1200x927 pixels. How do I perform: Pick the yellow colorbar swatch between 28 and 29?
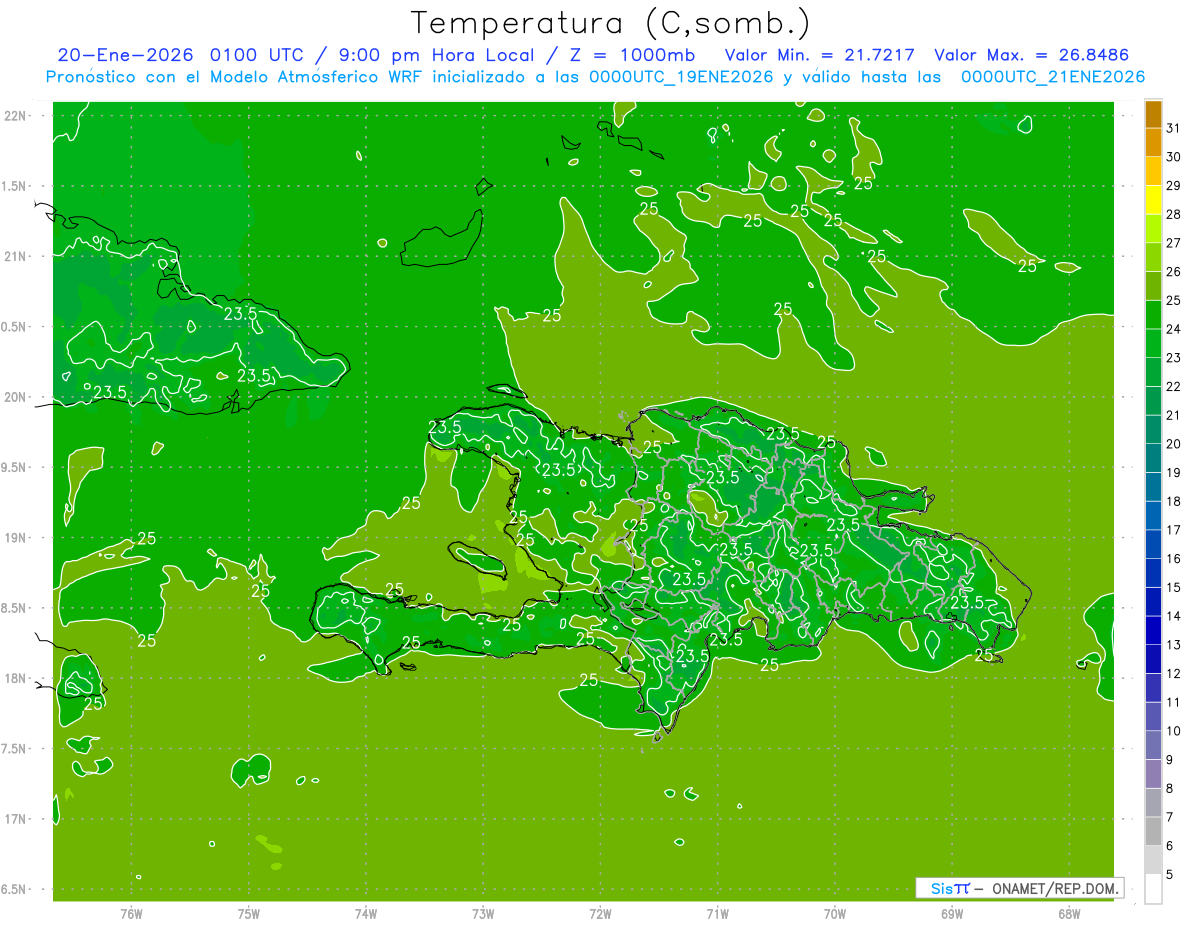pos(1153,200)
